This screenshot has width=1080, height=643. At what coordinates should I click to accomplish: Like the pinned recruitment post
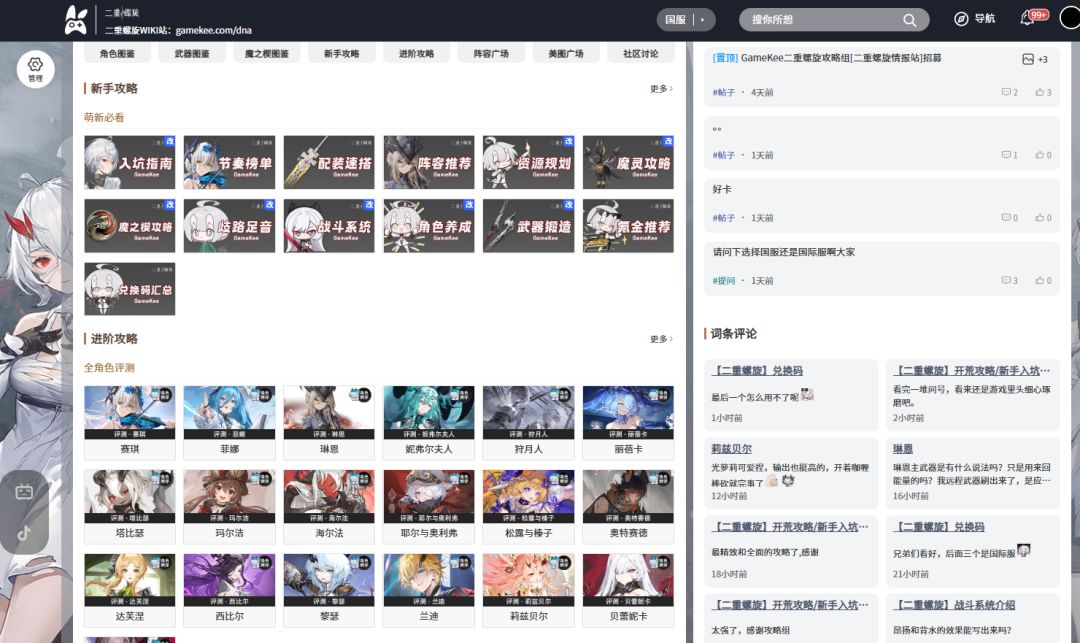tap(1039, 92)
